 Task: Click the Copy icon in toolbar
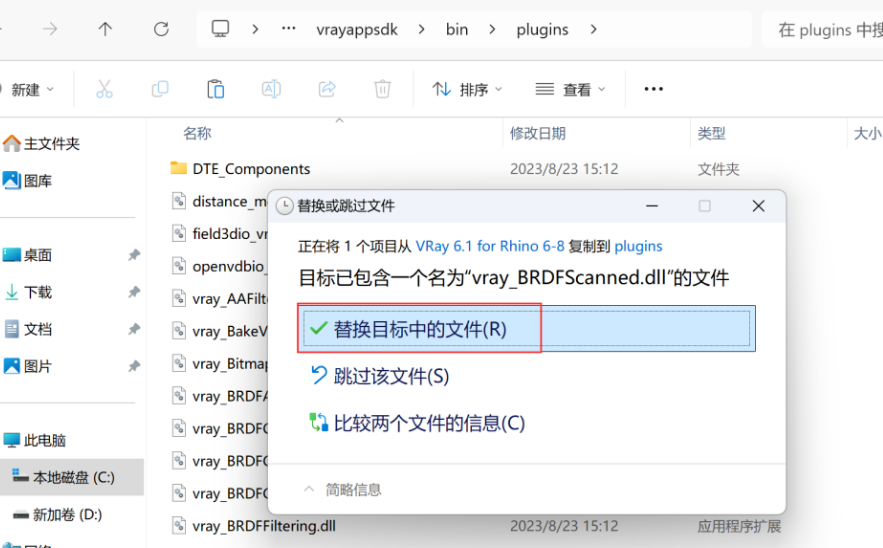pos(160,89)
